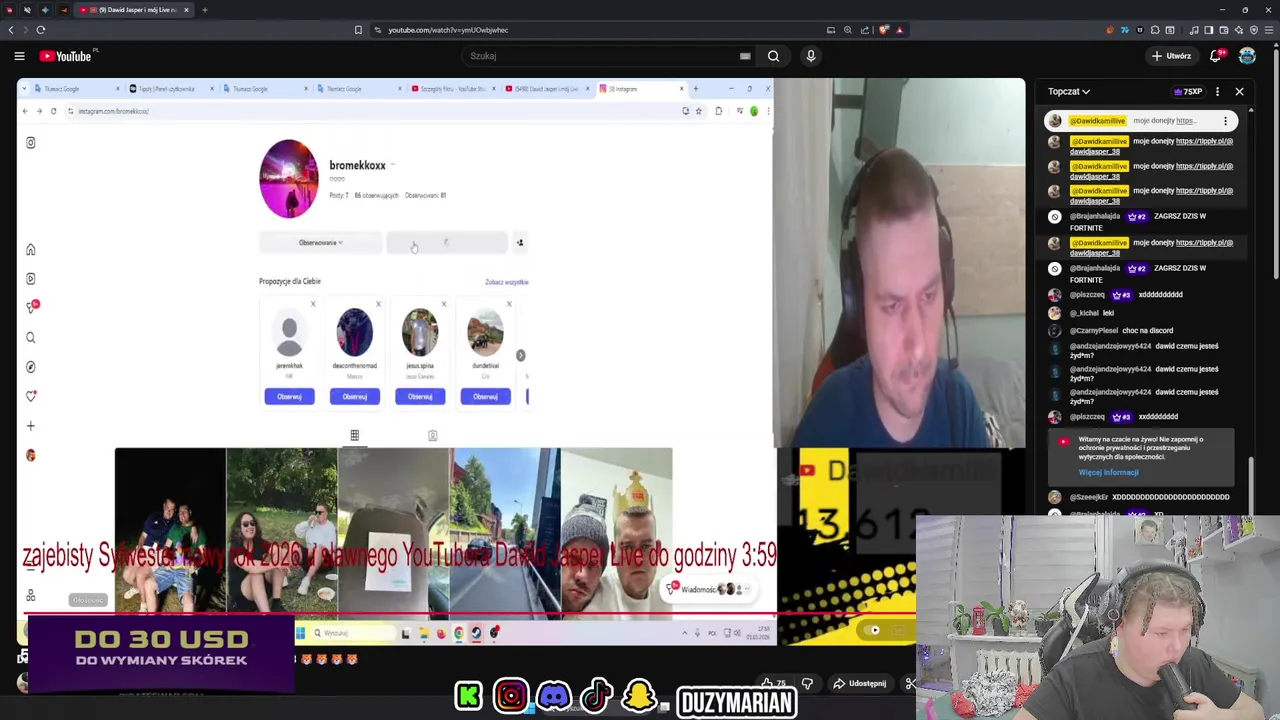The image size is (1280, 720).
Task: Follow jeremkhak with Obserwuj
Action: tap(289, 397)
